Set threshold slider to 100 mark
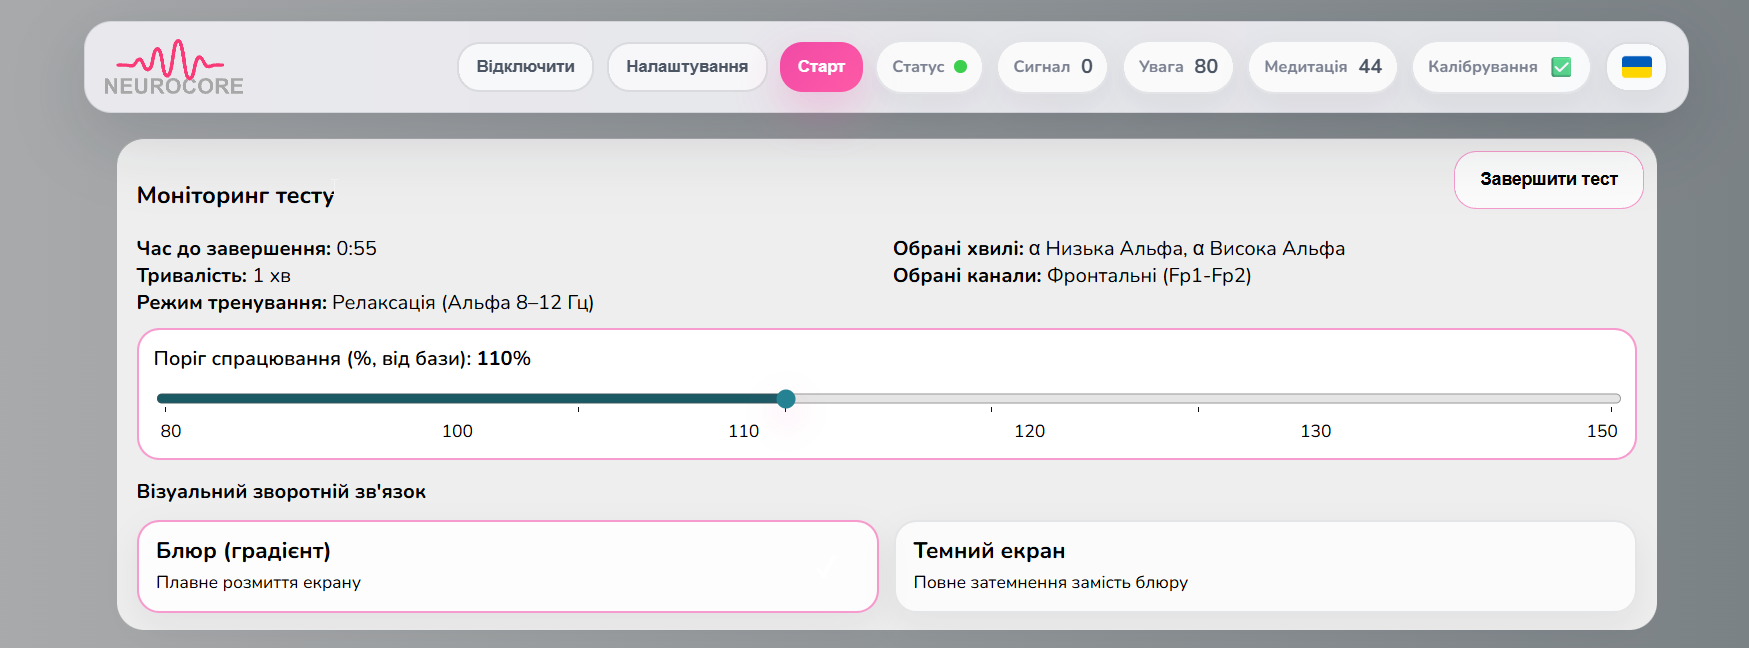Screen dimensions: 1749x648 578,399
